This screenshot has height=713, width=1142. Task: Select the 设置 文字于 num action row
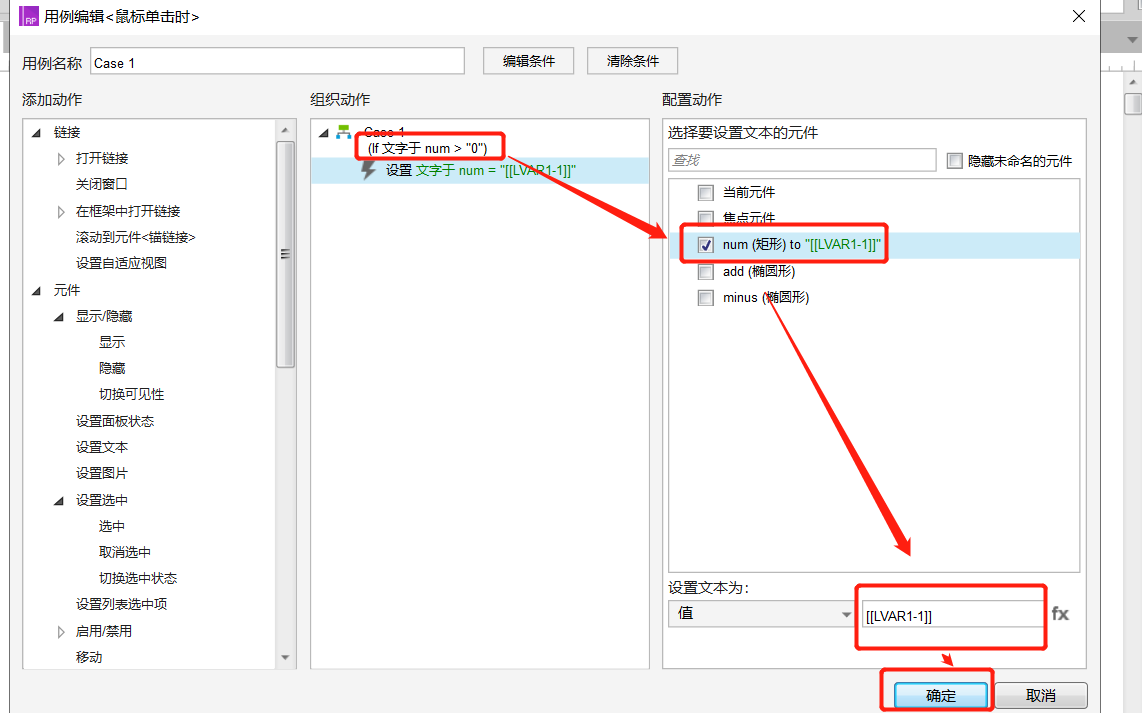[x=480, y=170]
